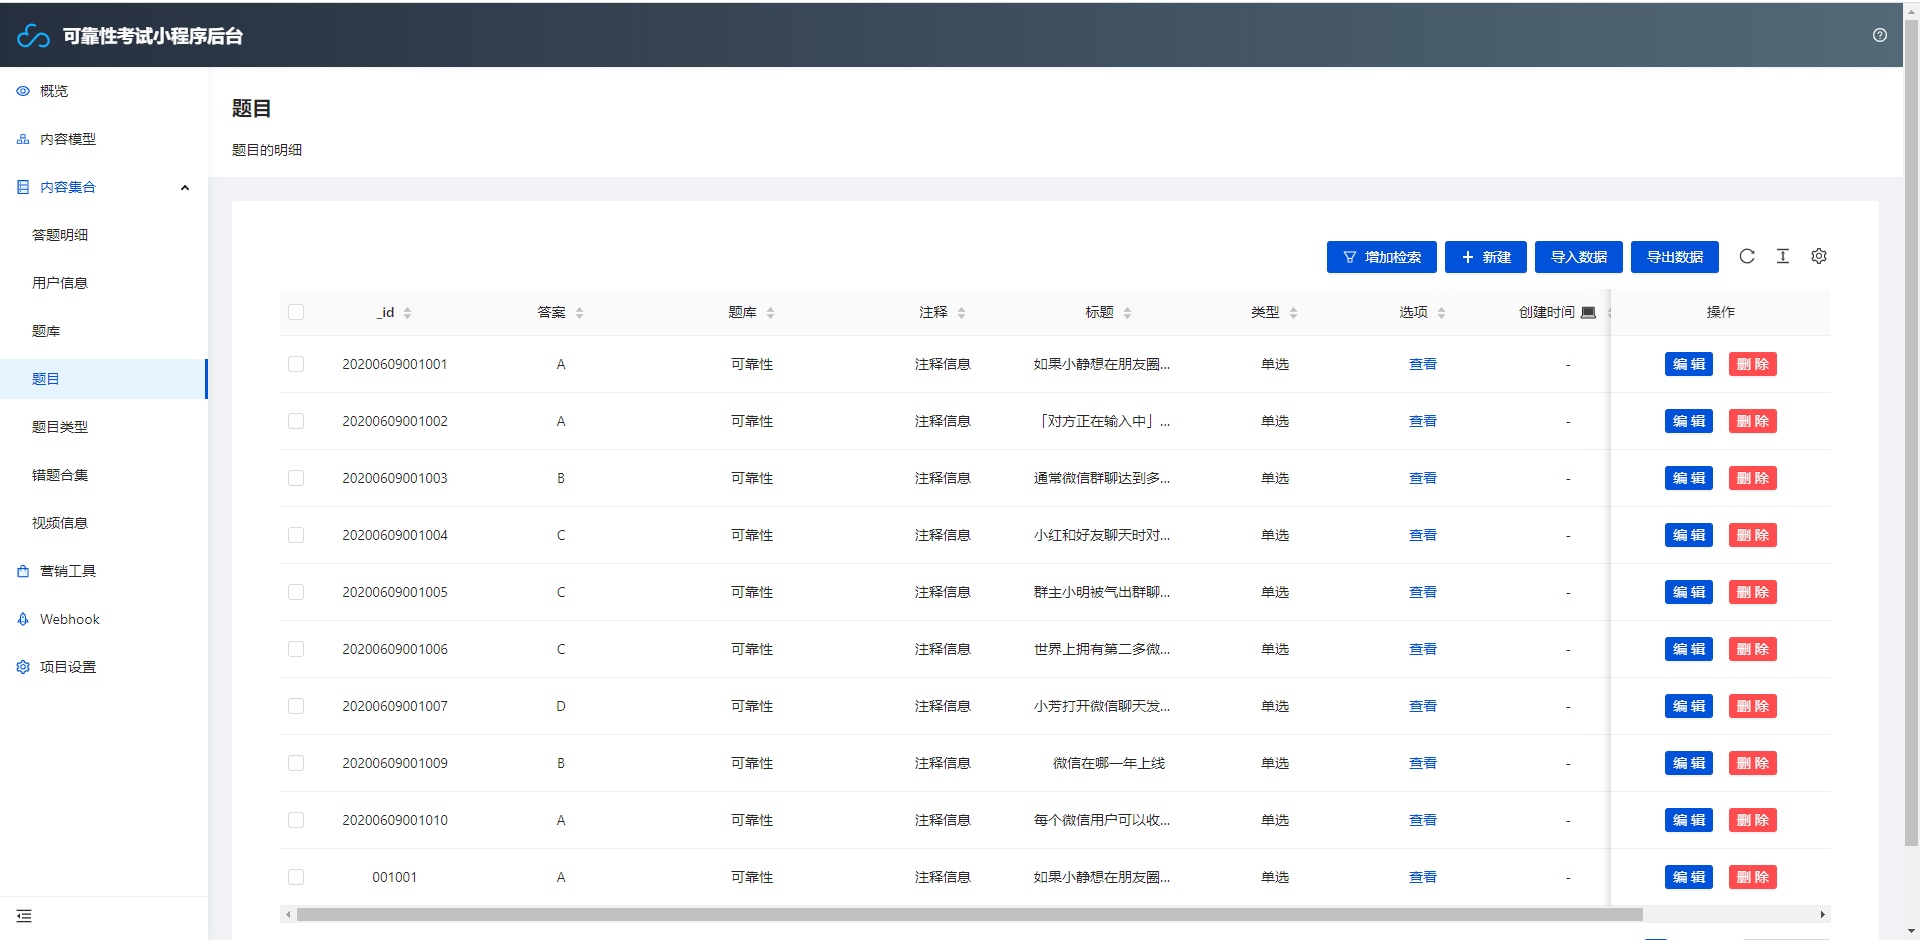Viewport: 1920px width, 940px height.
Task: Delete row 20200609001002 with 删除
Action: pos(1753,421)
